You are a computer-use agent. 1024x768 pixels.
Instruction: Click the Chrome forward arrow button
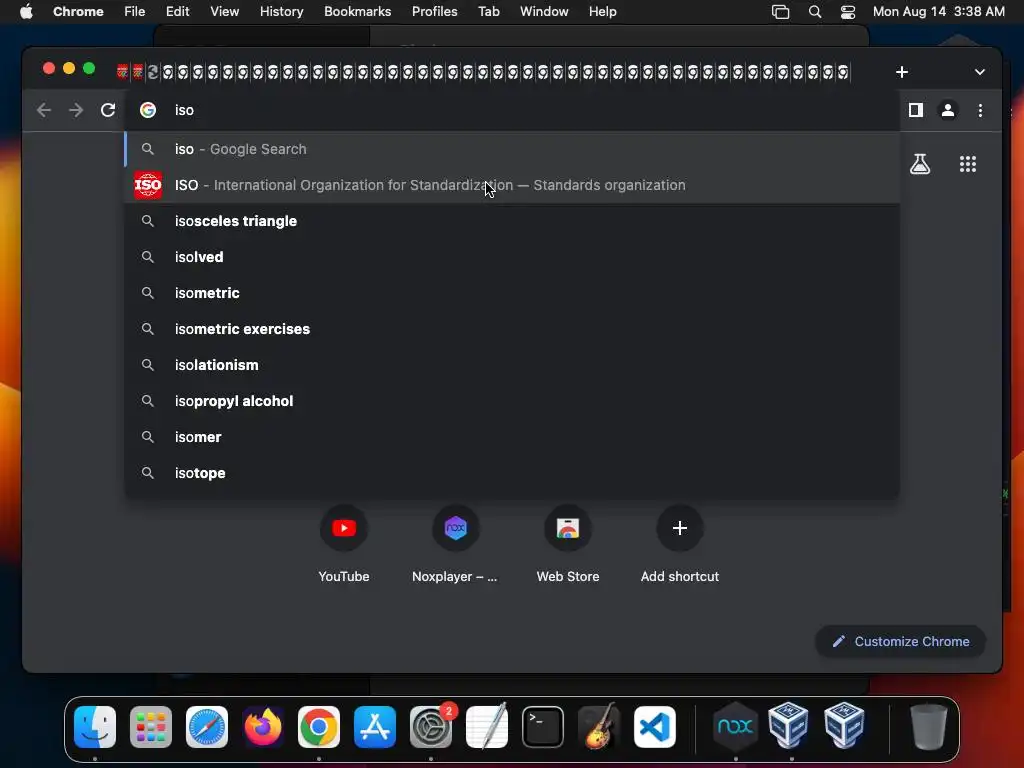click(x=76, y=110)
